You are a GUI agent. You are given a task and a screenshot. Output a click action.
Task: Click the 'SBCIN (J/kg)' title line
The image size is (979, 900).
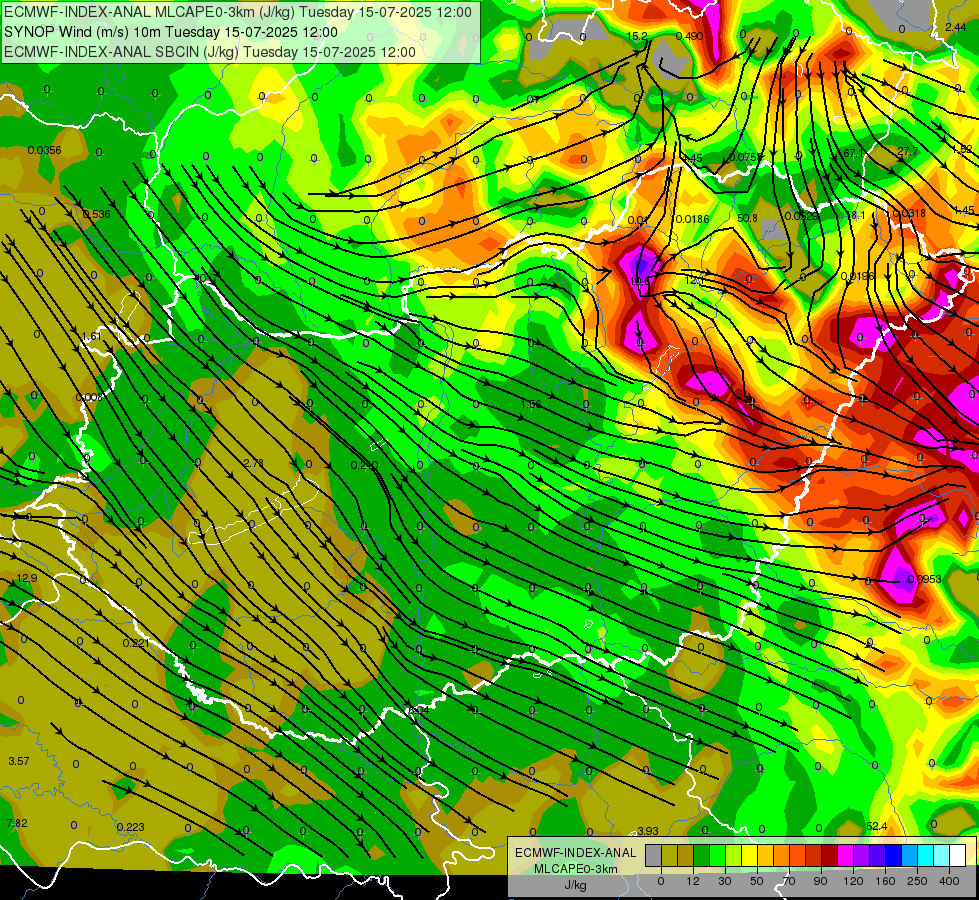[x=210, y=52]
